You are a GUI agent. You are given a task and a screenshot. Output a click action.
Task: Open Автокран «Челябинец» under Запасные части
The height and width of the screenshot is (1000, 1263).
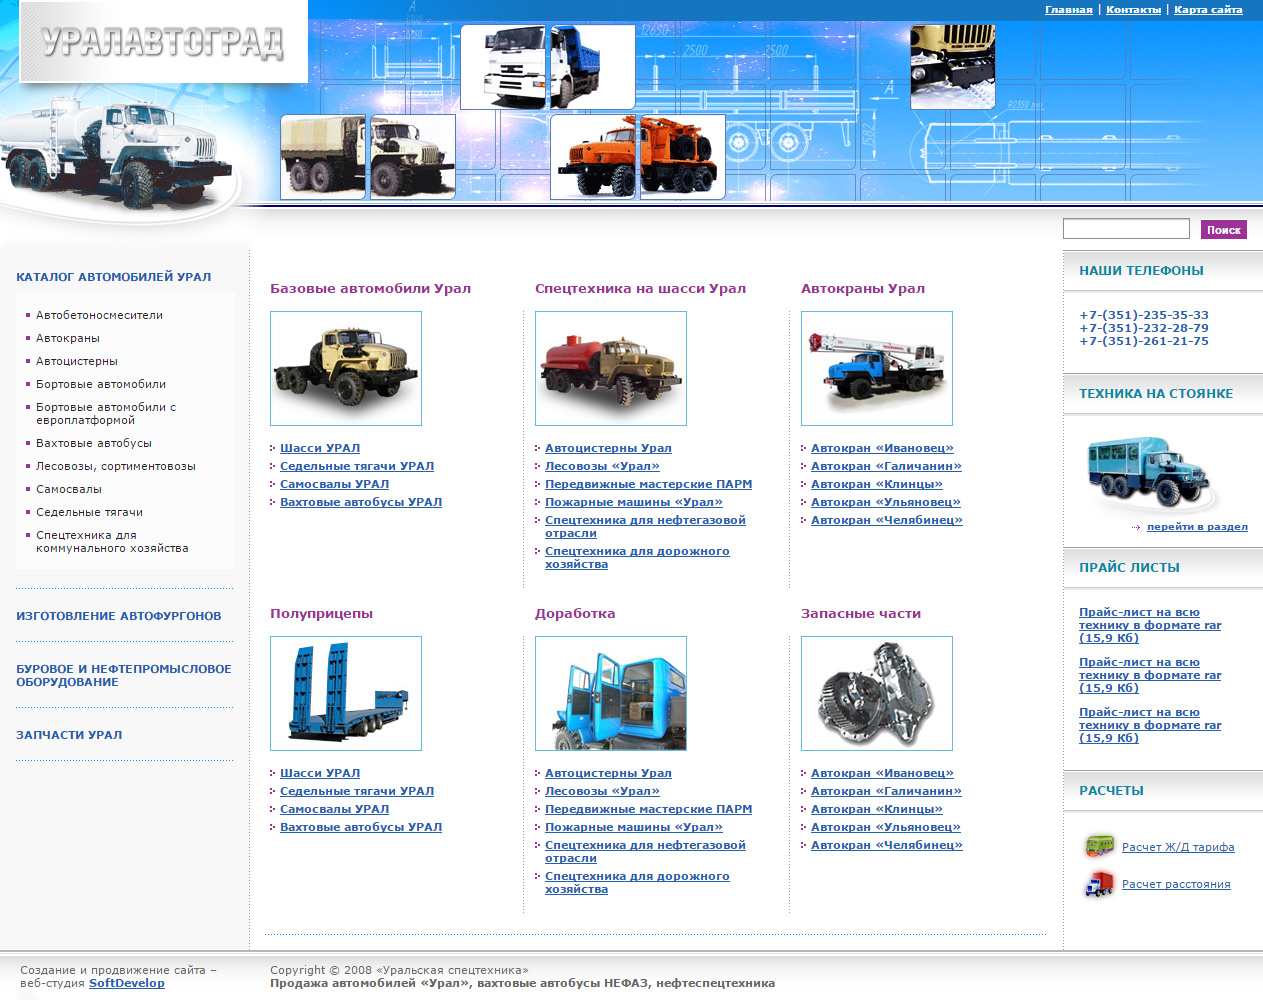[887, 845]
